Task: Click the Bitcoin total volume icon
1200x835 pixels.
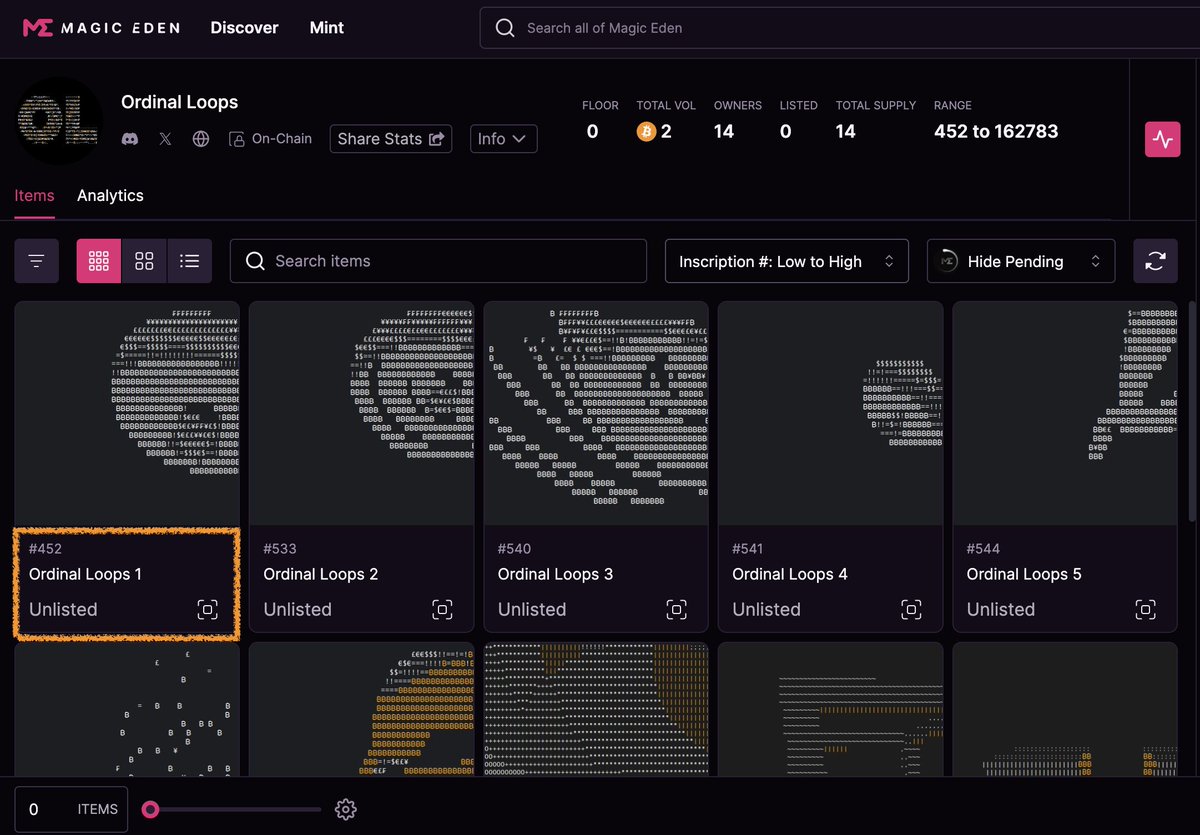Action: (646, 131)
